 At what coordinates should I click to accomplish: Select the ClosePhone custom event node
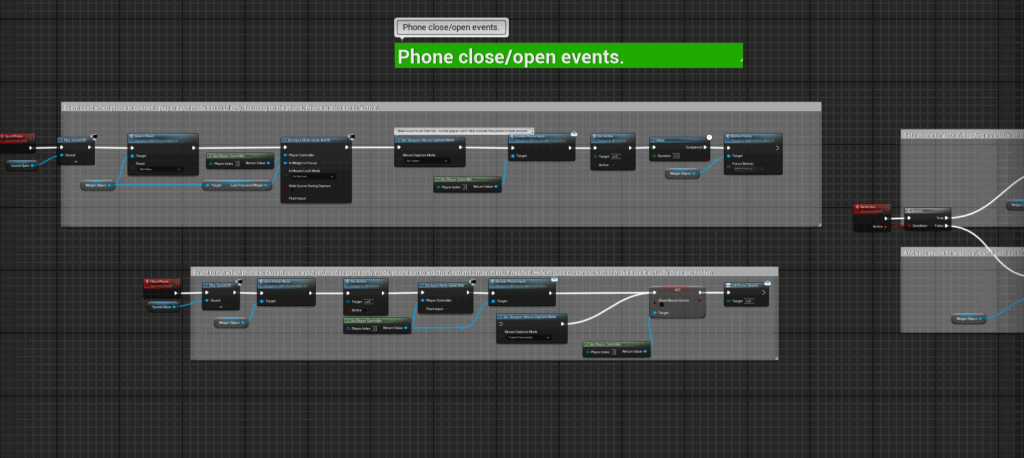point(160,283)
